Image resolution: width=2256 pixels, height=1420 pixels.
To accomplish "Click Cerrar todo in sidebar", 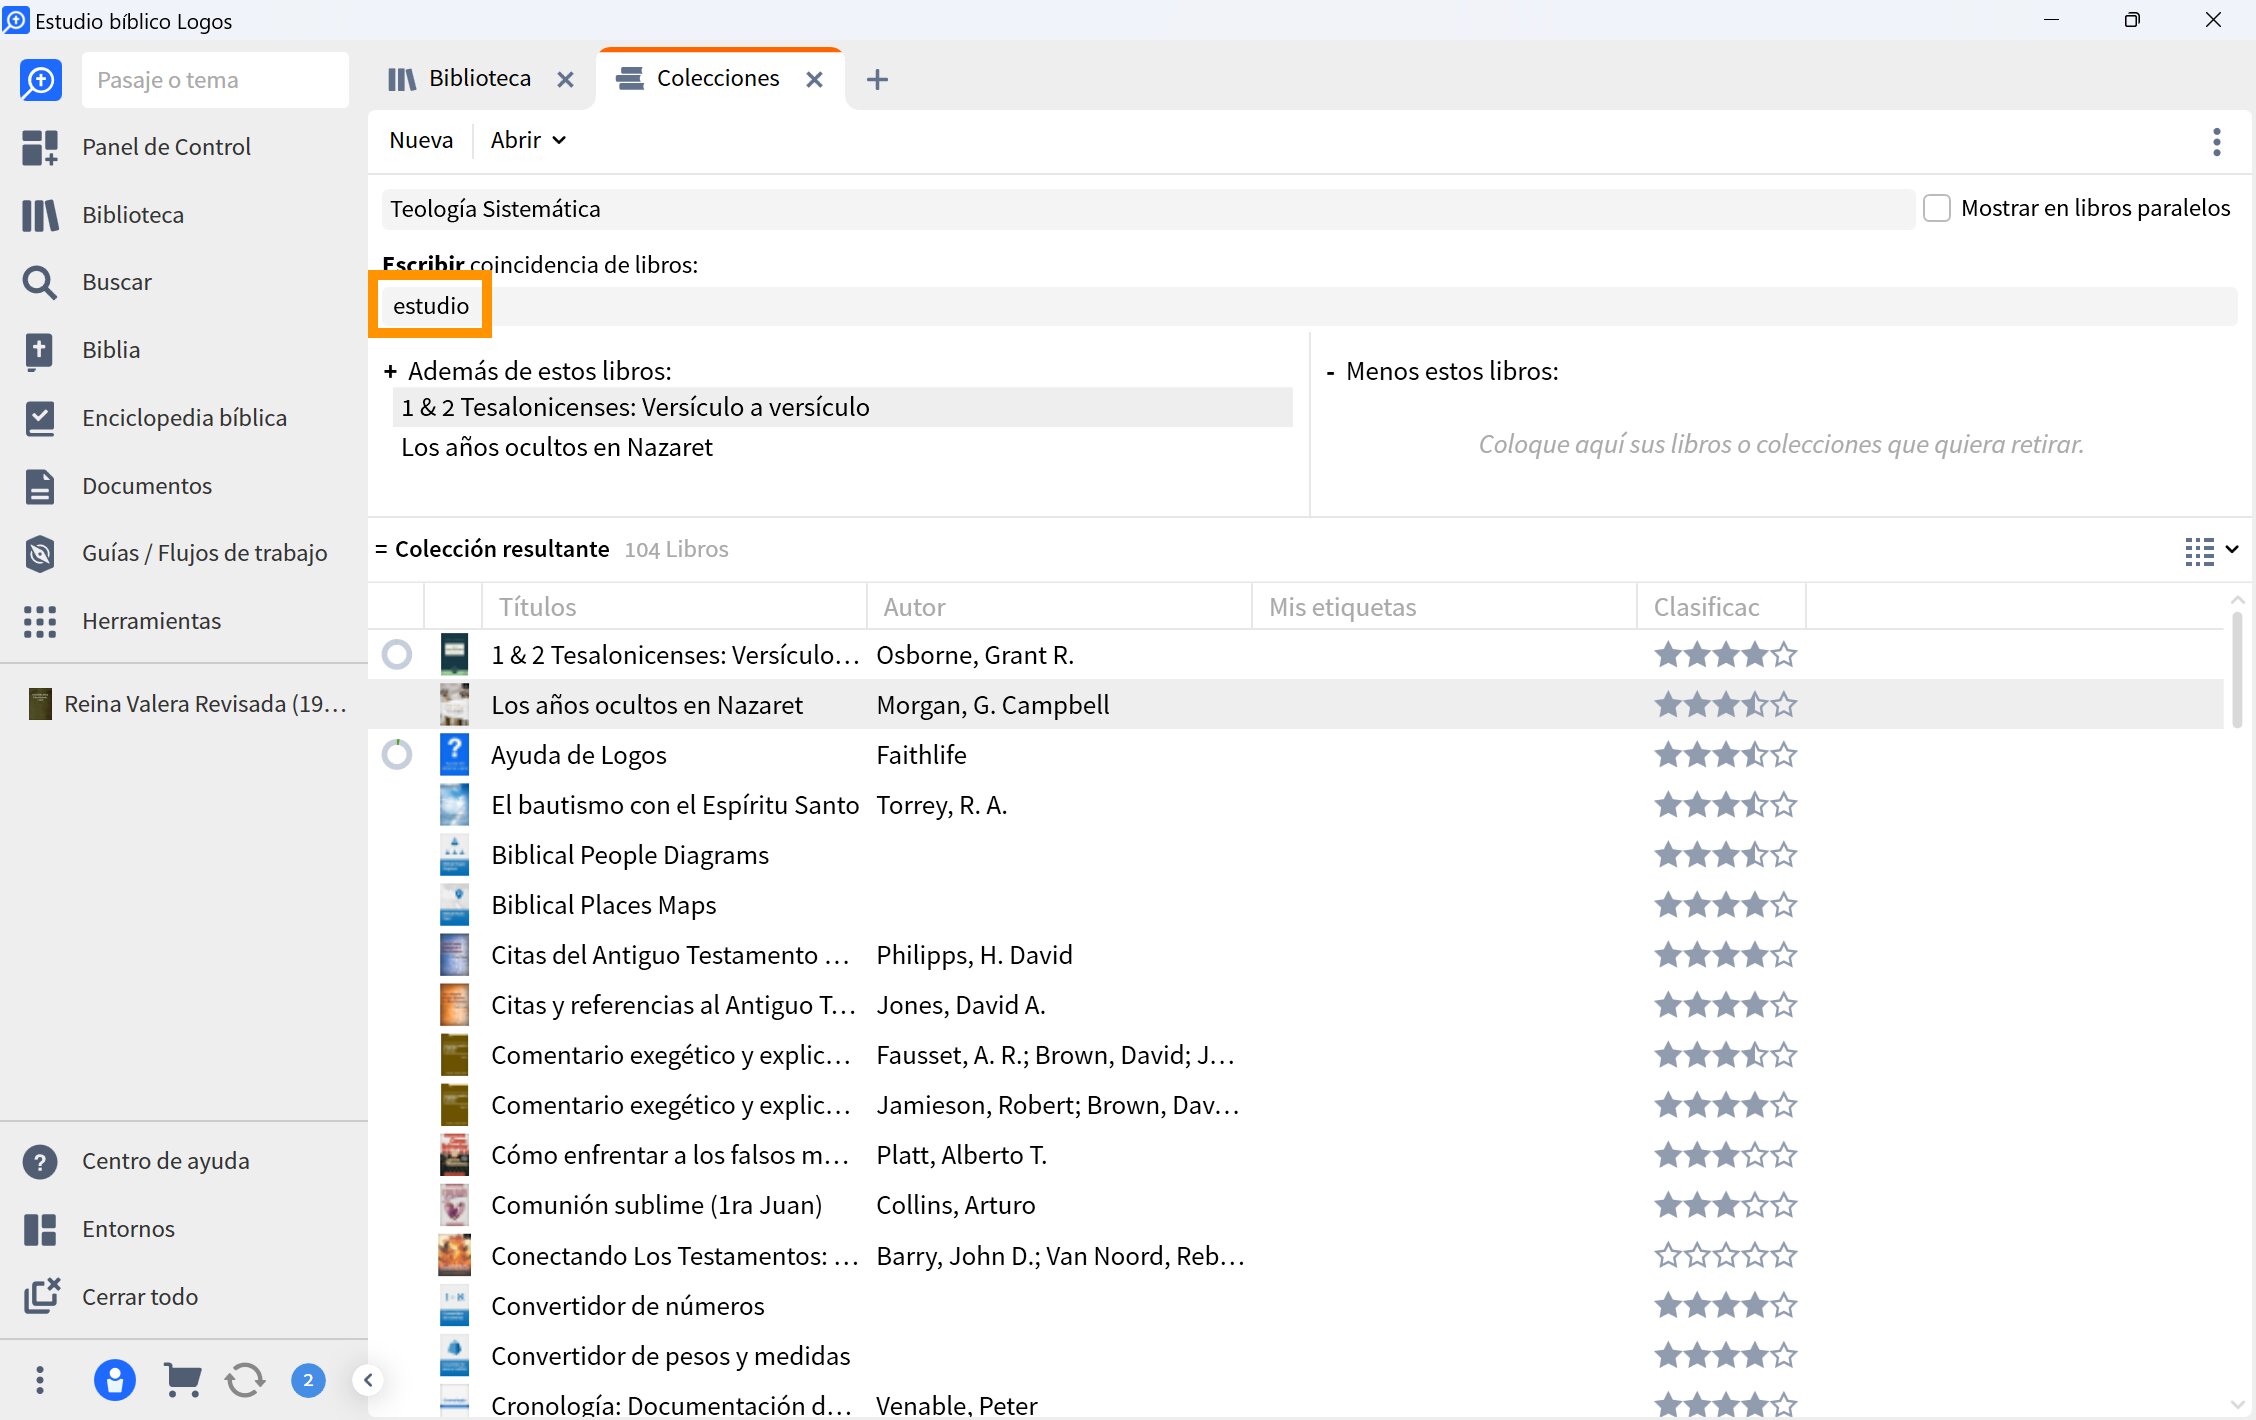I will click(x=140, y=1297).
